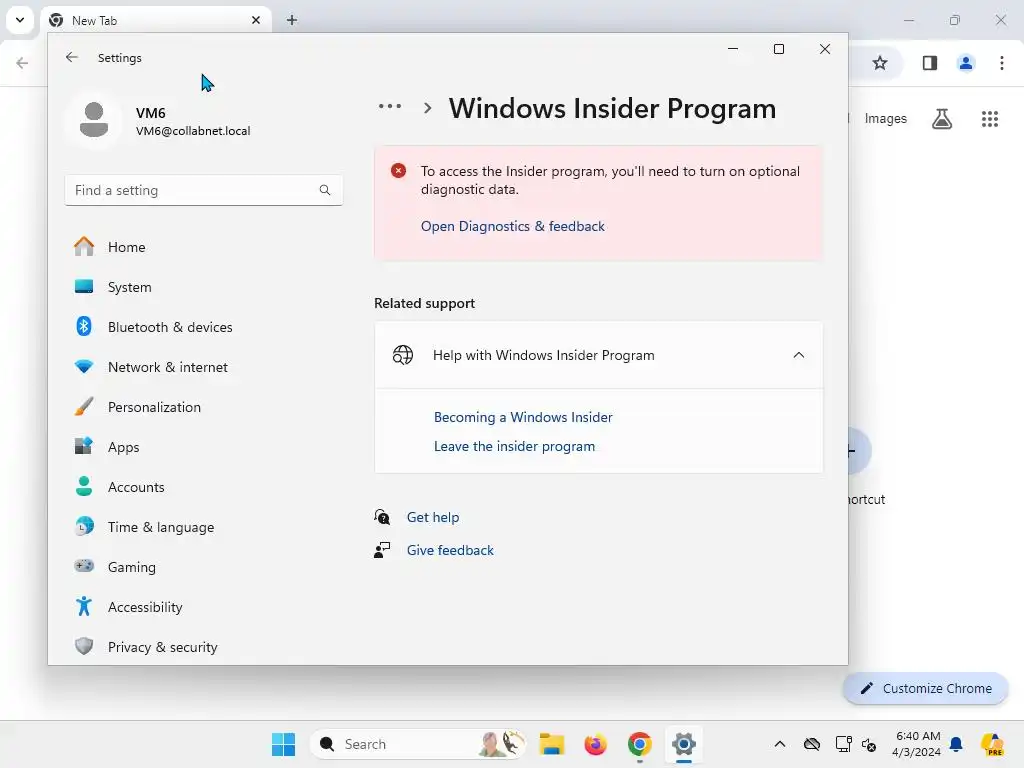Maximize the Settings window

point(778,49)
